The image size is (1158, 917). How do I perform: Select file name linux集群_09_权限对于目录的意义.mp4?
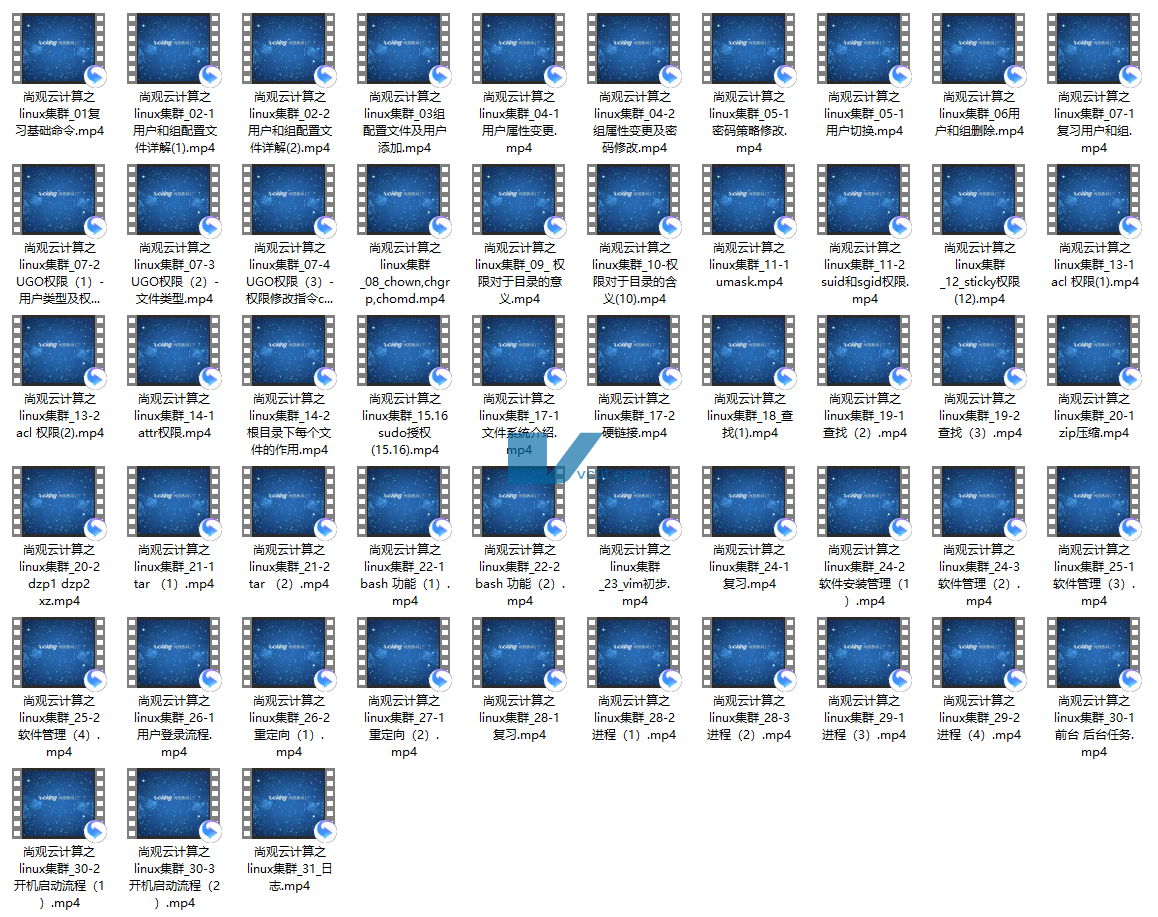coord(519,273)
